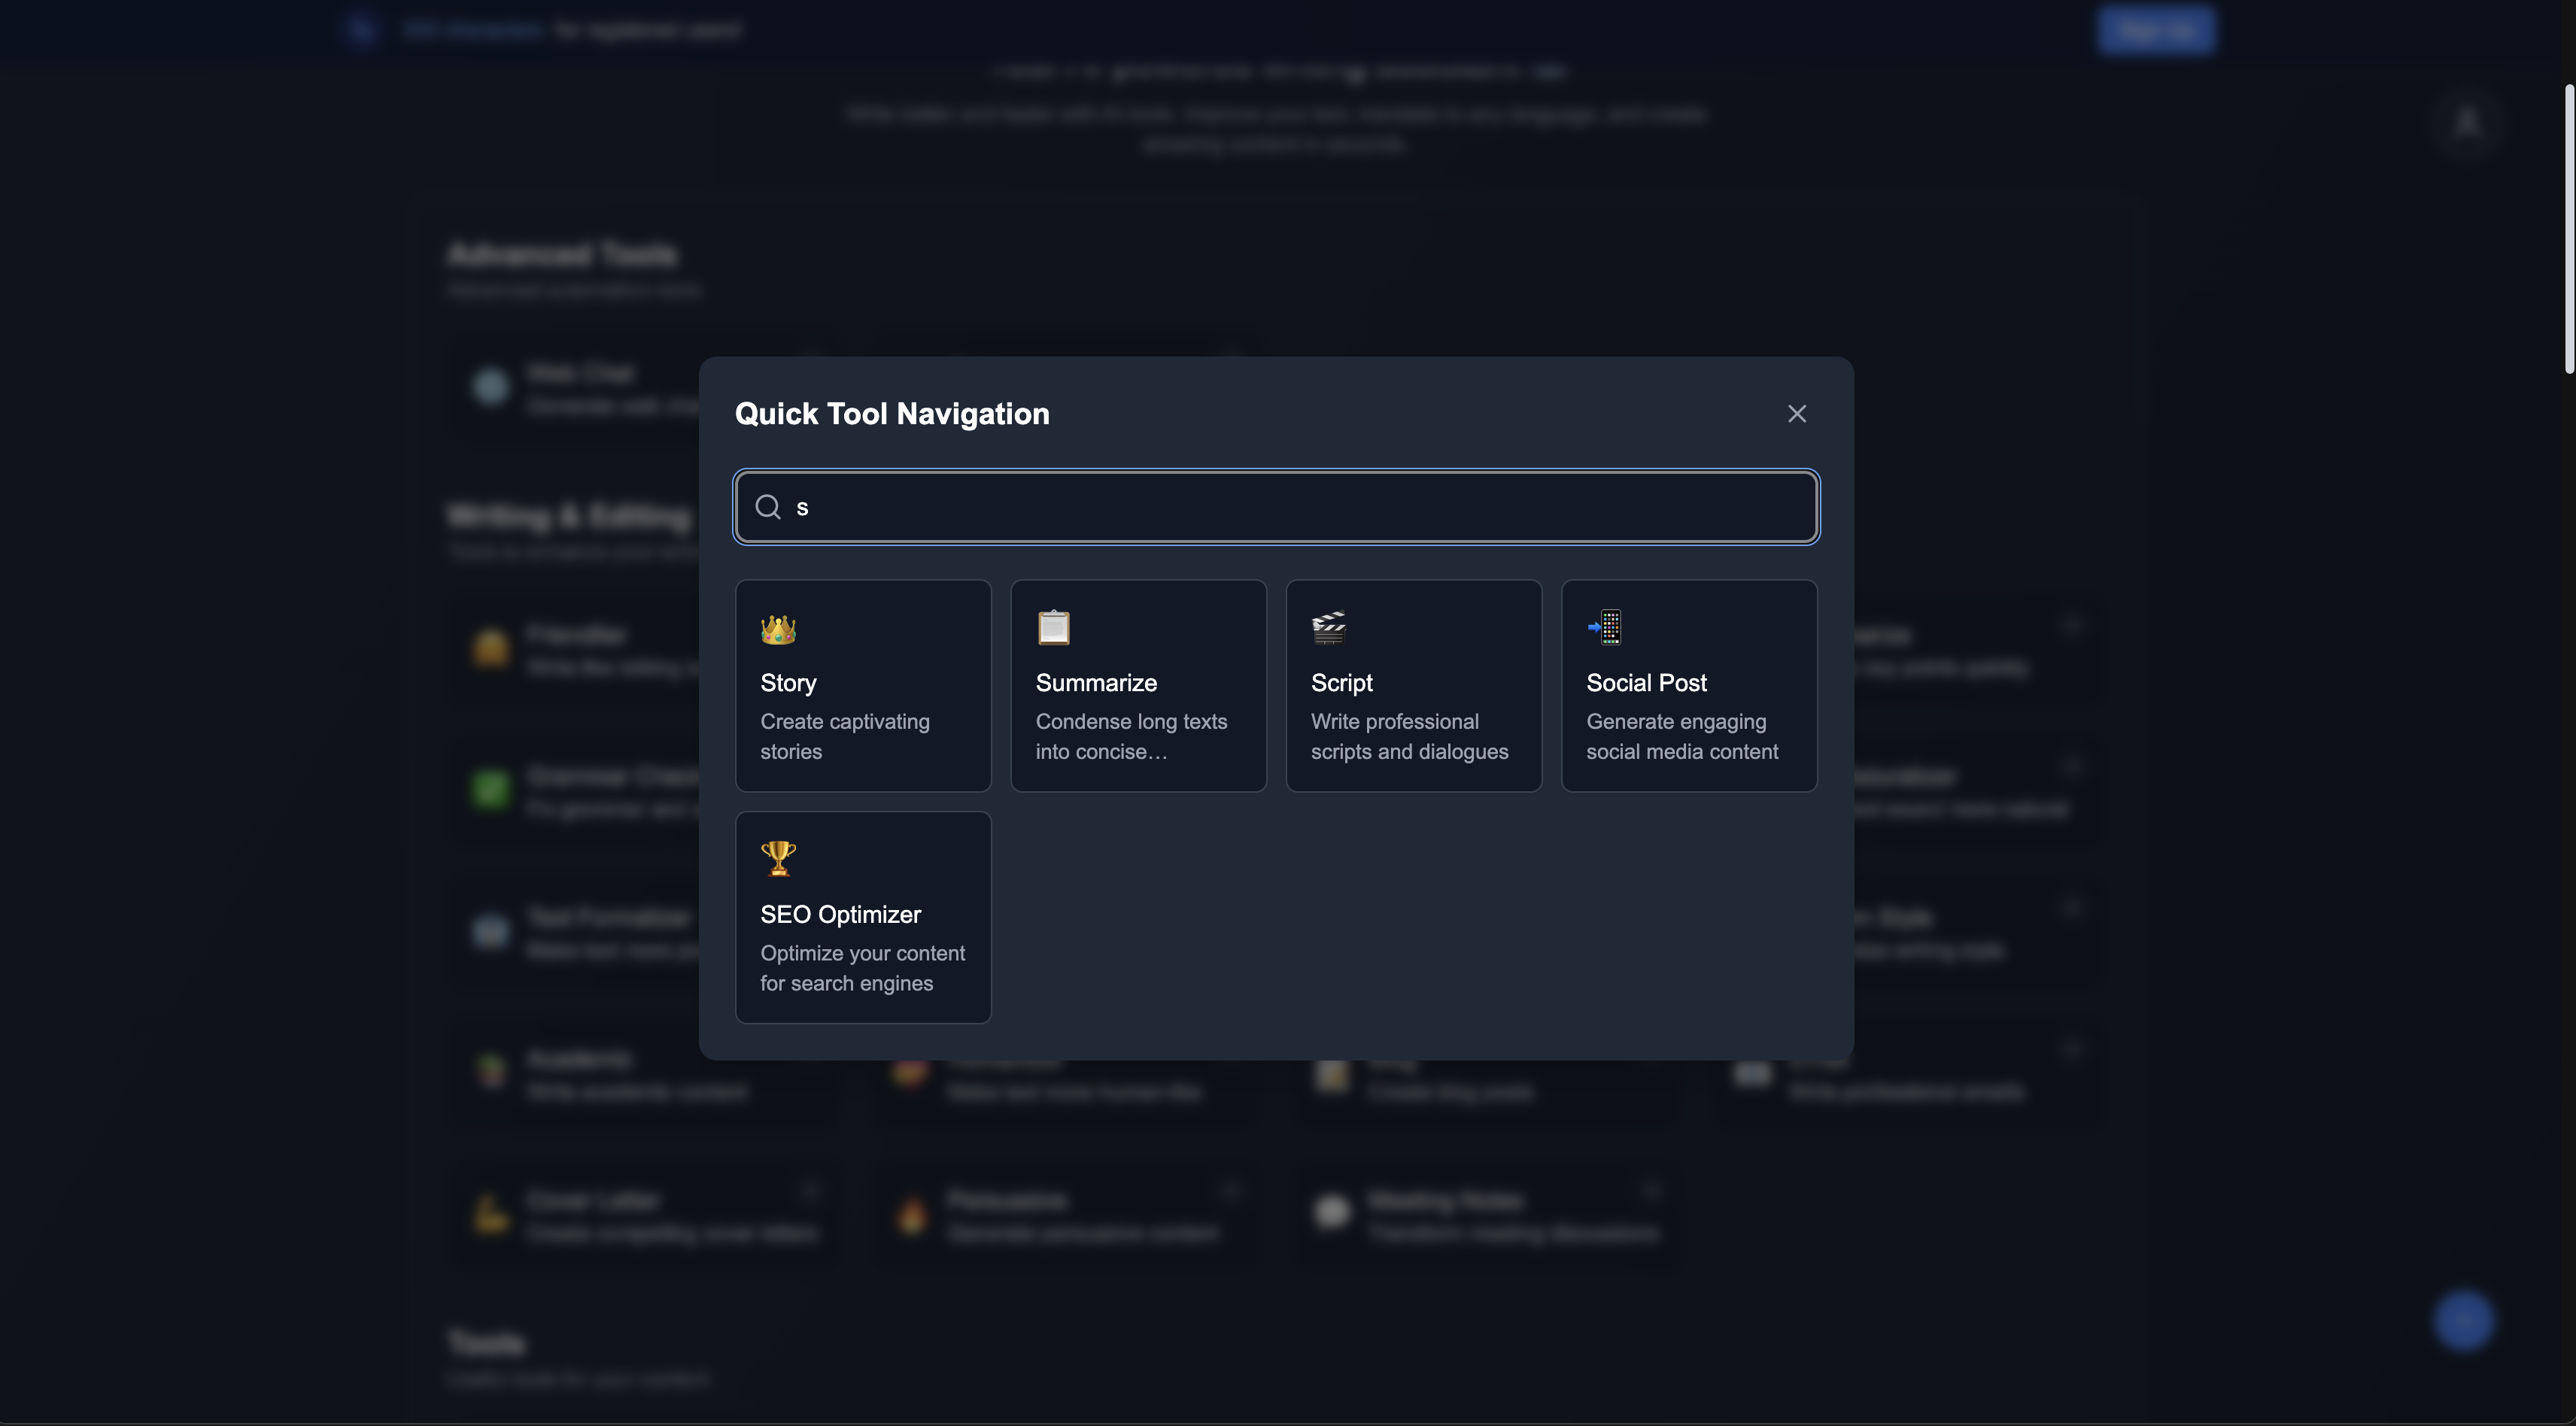
Task: Click the blue site name link in the header
Action: coord(472,29)
